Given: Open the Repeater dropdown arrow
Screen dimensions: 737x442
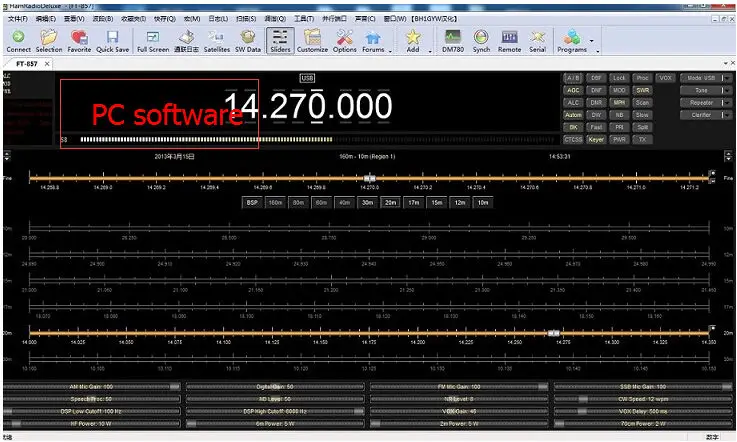Looking at the screenshot, I should coord(728,103).
